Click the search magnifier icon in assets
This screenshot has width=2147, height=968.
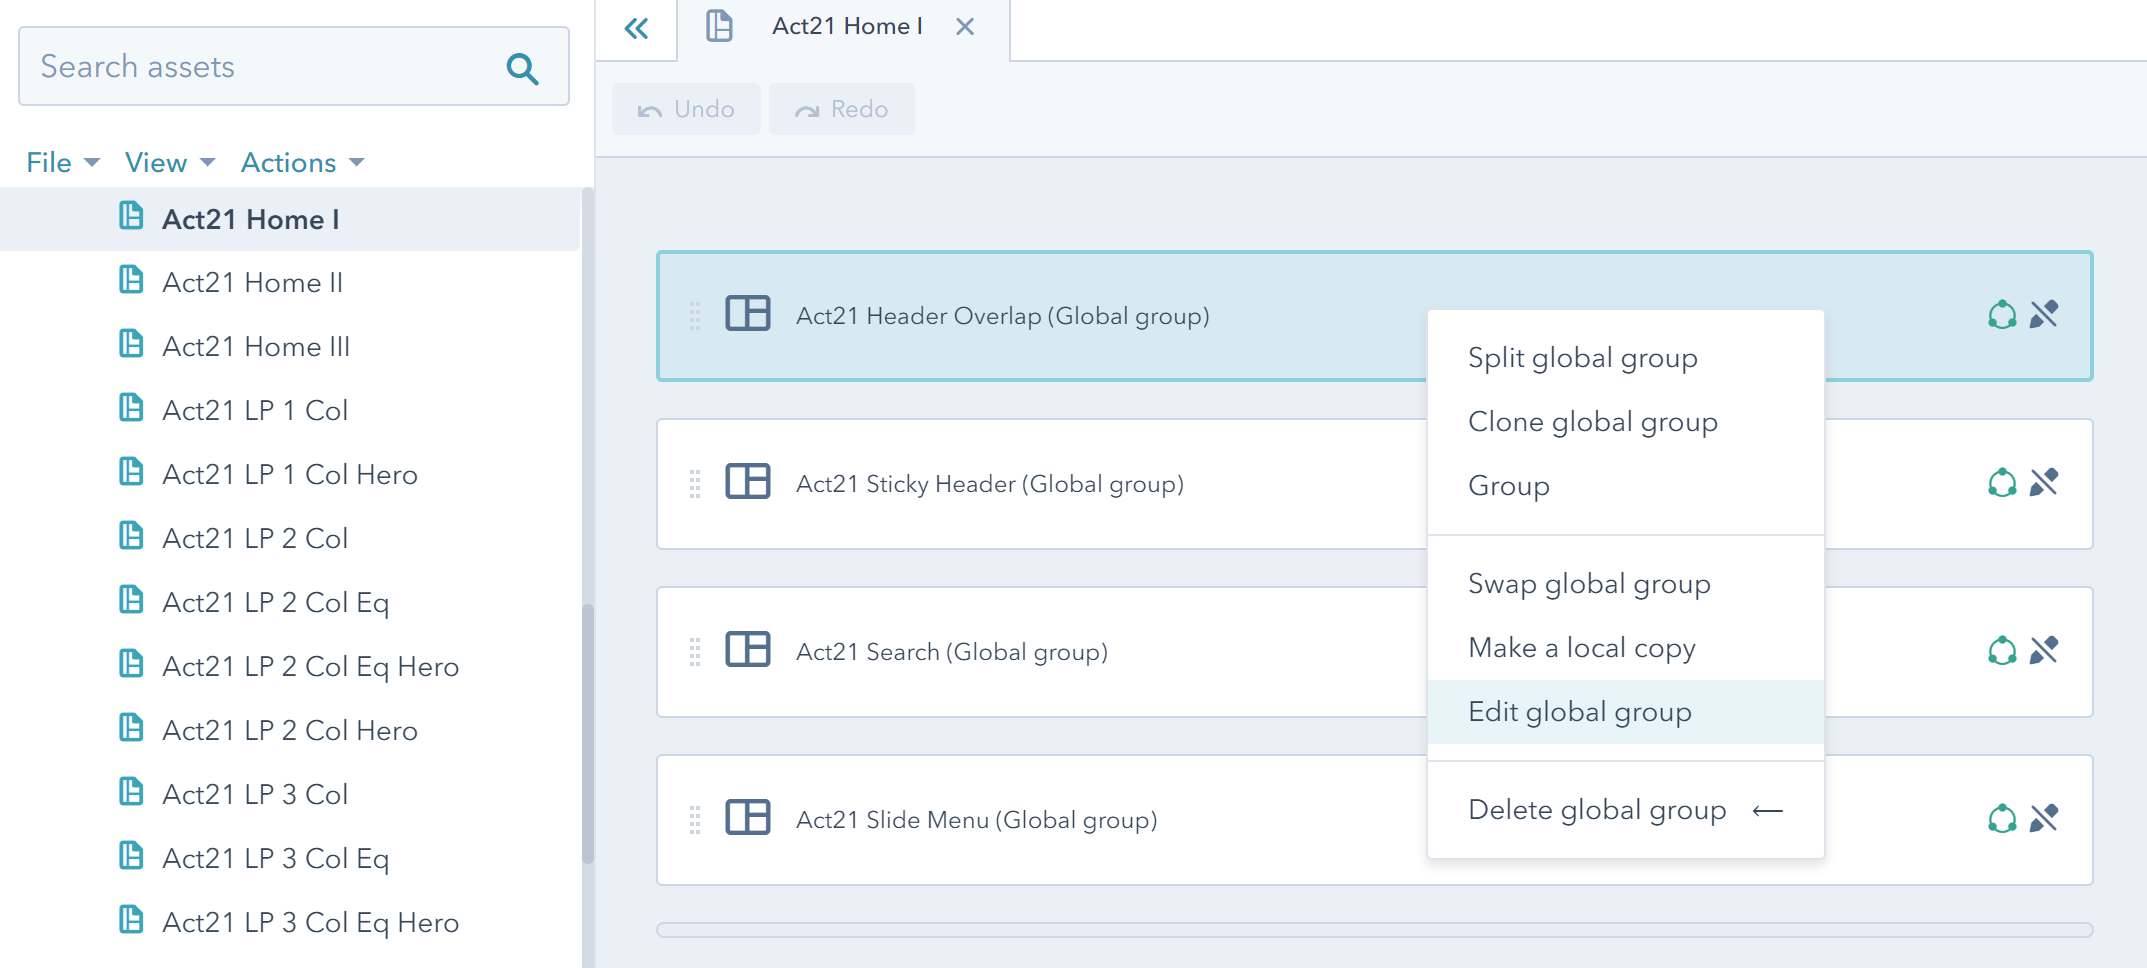coord(522,68)
